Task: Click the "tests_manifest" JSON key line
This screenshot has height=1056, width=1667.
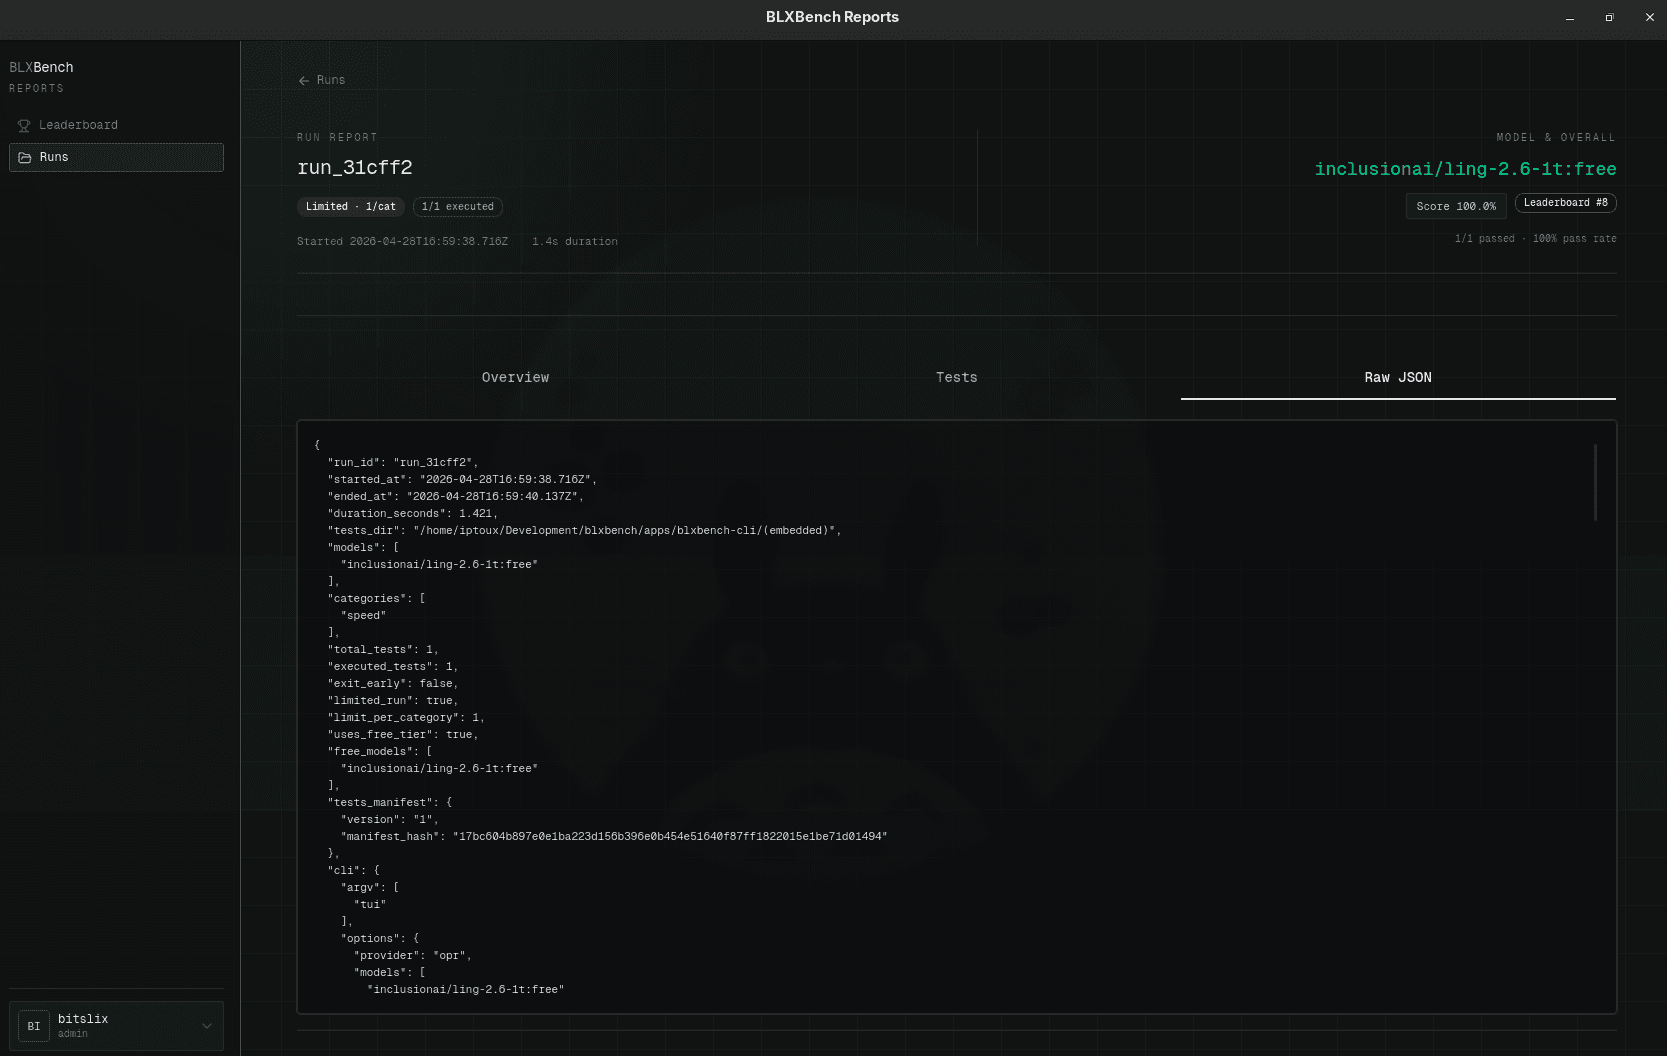Action: 390,803
